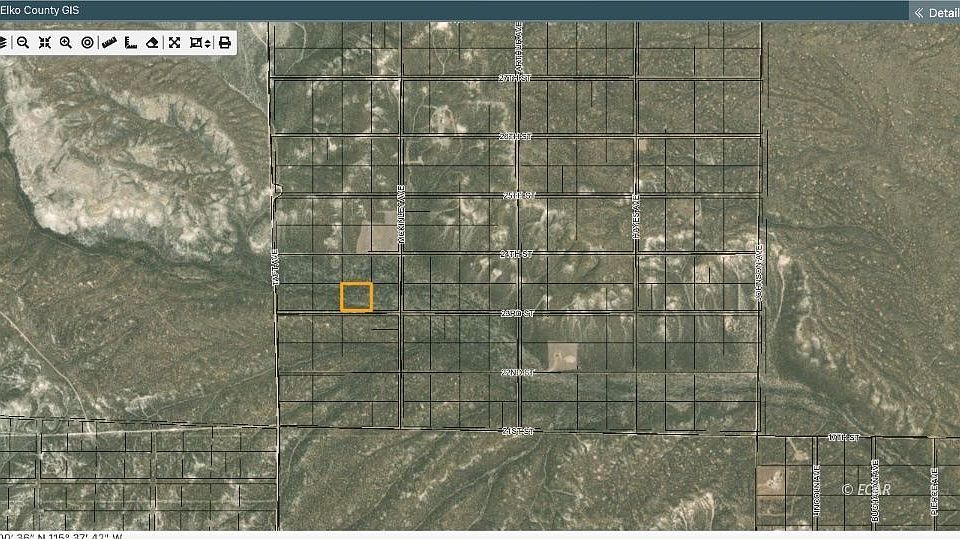Click the coordinates readout at bottom
Image resolution: width=960 pixels, height=539 pixels.
(61, 536)
